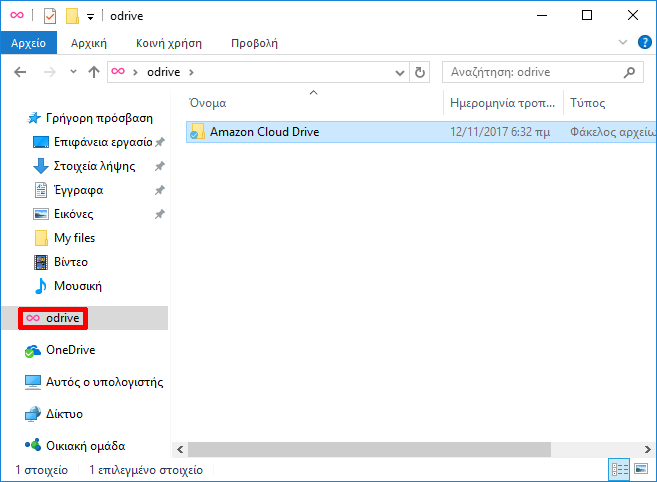Sort by the Τύπος column header
This screenshot has height=482, width=657.
point(587,103)
